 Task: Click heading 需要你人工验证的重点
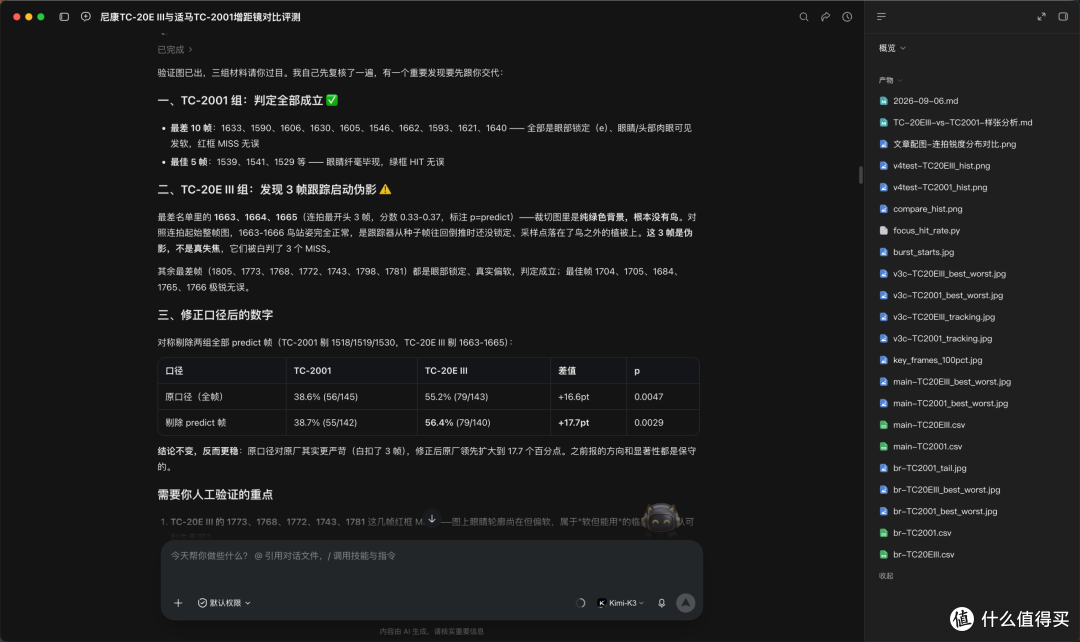(x=215, y=495)
